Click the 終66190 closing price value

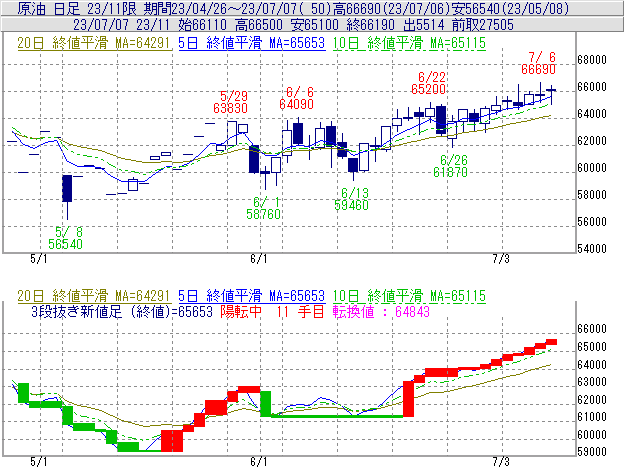click(370, 25)
